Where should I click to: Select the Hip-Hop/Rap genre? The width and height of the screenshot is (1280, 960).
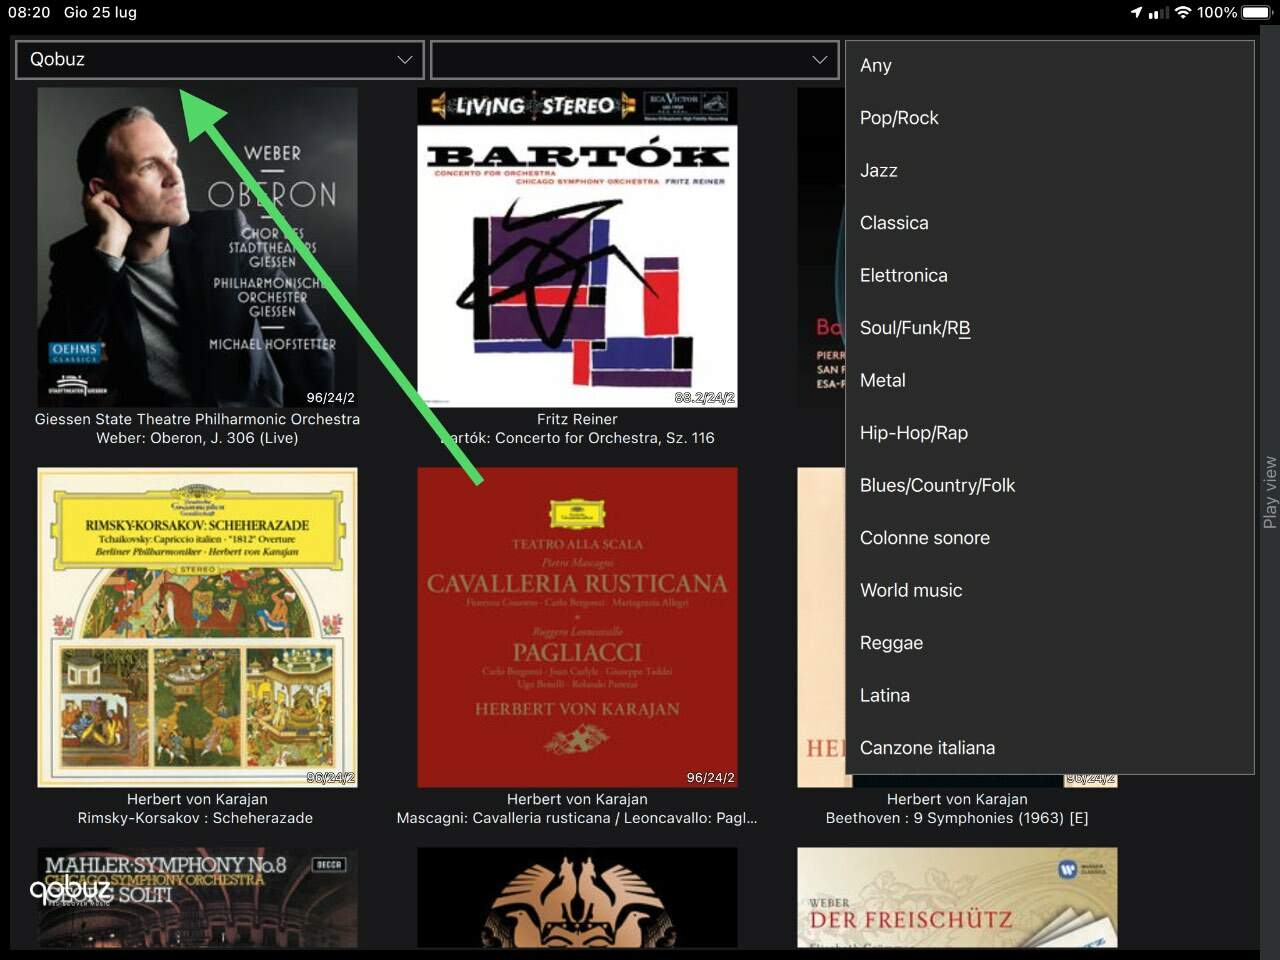(x=1049, y=433)
